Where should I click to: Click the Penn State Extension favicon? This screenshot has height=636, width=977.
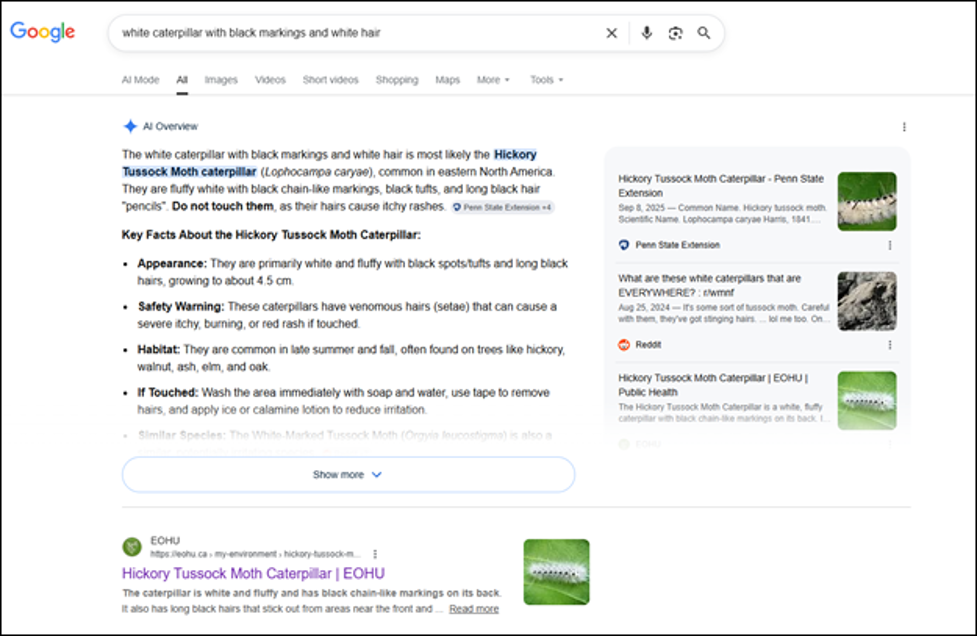tap(624, 245)
